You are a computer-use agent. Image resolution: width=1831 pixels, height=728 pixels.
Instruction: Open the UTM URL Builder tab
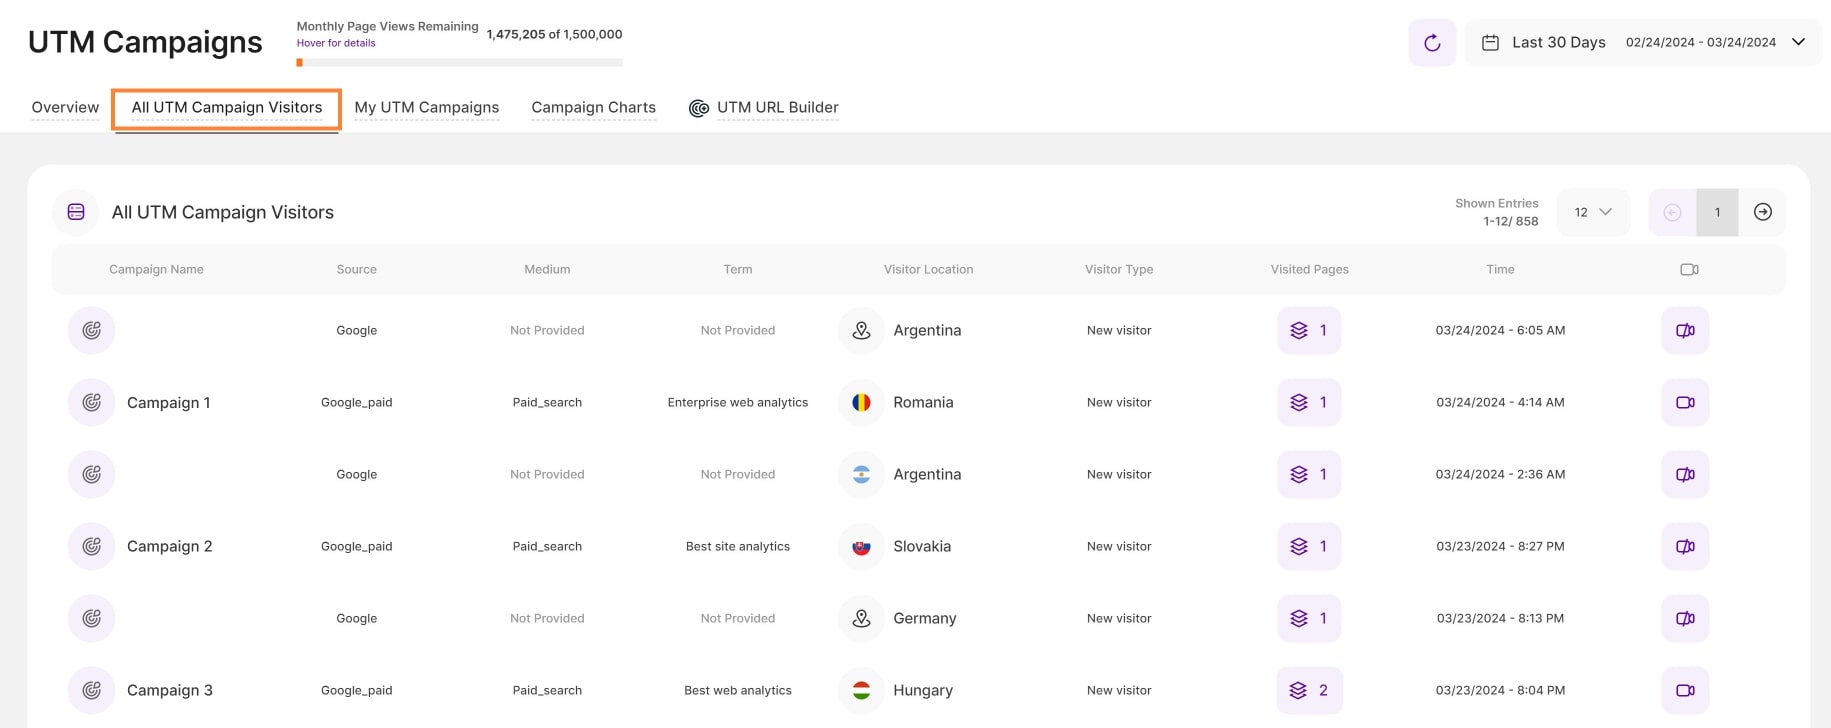coord(776,108)
